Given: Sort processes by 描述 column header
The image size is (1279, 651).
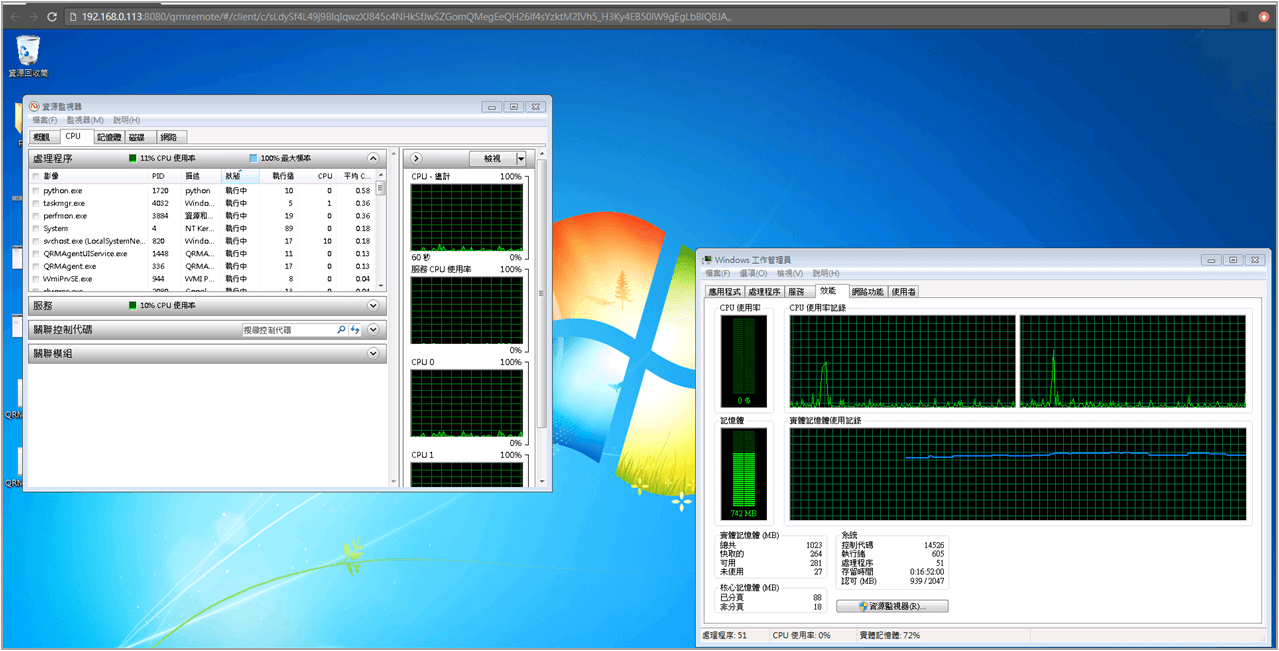Looking at the screenshot, I should [201, 176].
